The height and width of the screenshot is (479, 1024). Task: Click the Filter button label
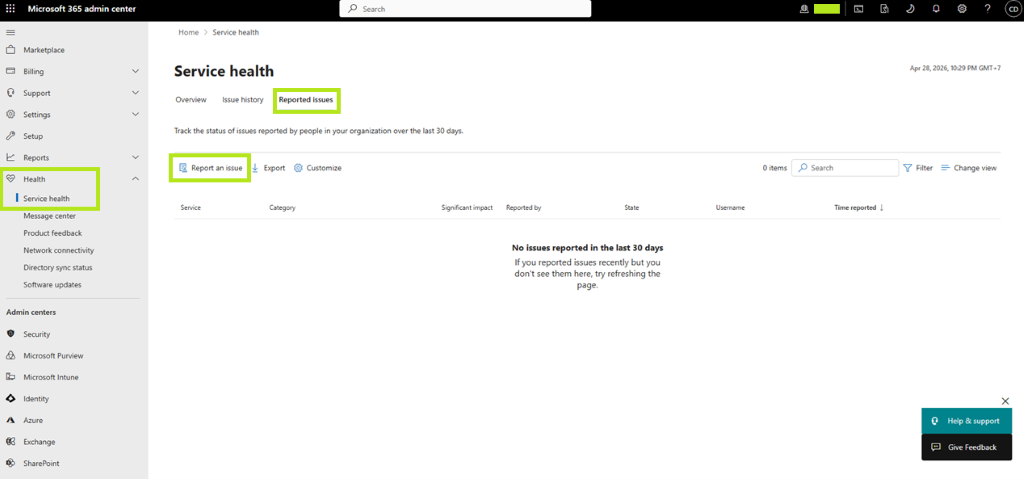coord(924,168)
